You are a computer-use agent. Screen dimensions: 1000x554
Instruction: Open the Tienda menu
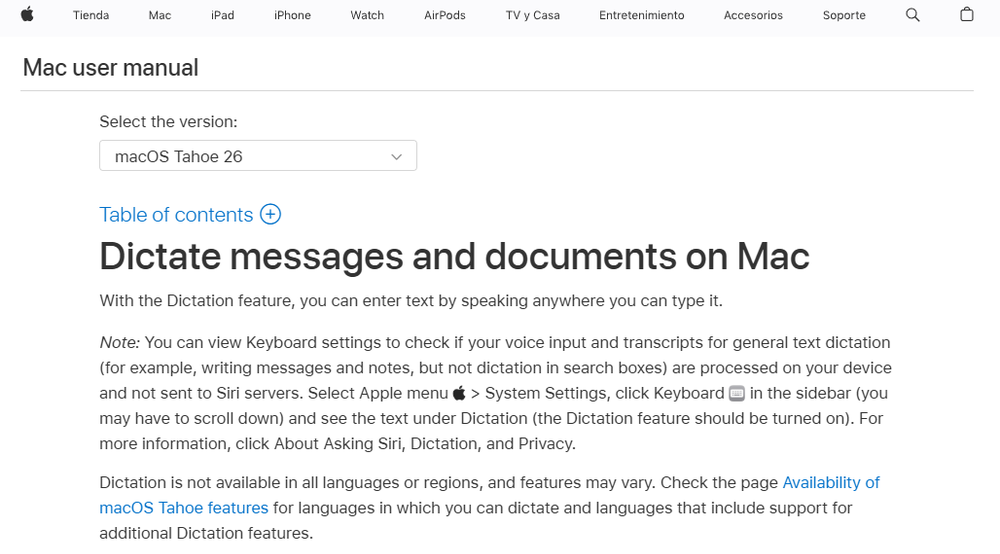click(91, 15)
